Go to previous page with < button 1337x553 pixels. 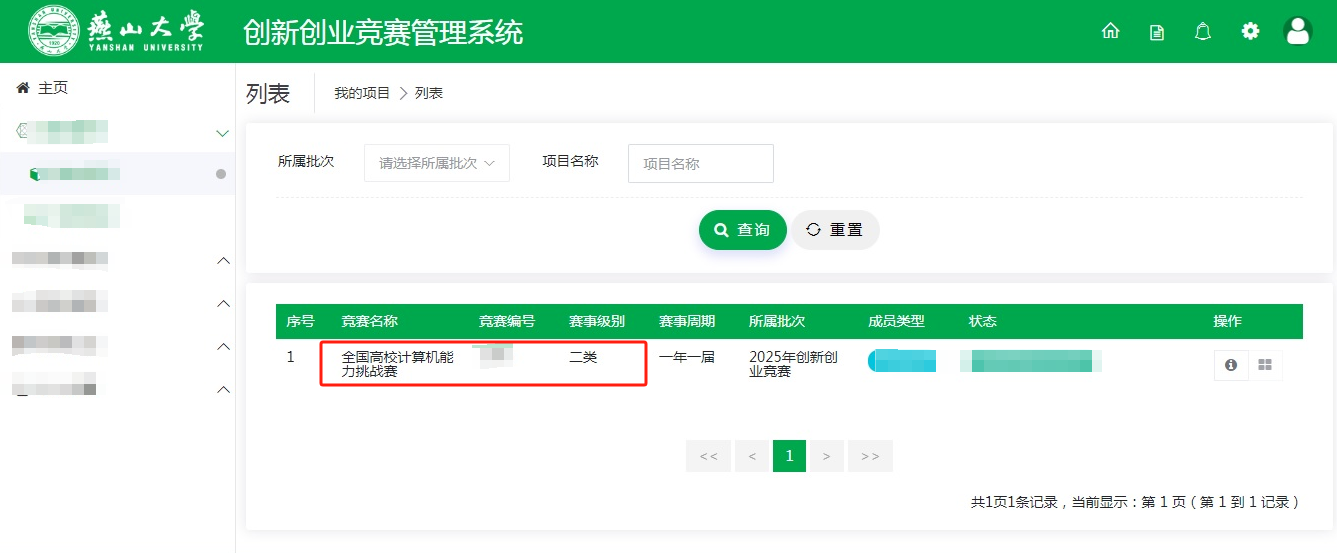click(751, 456)
